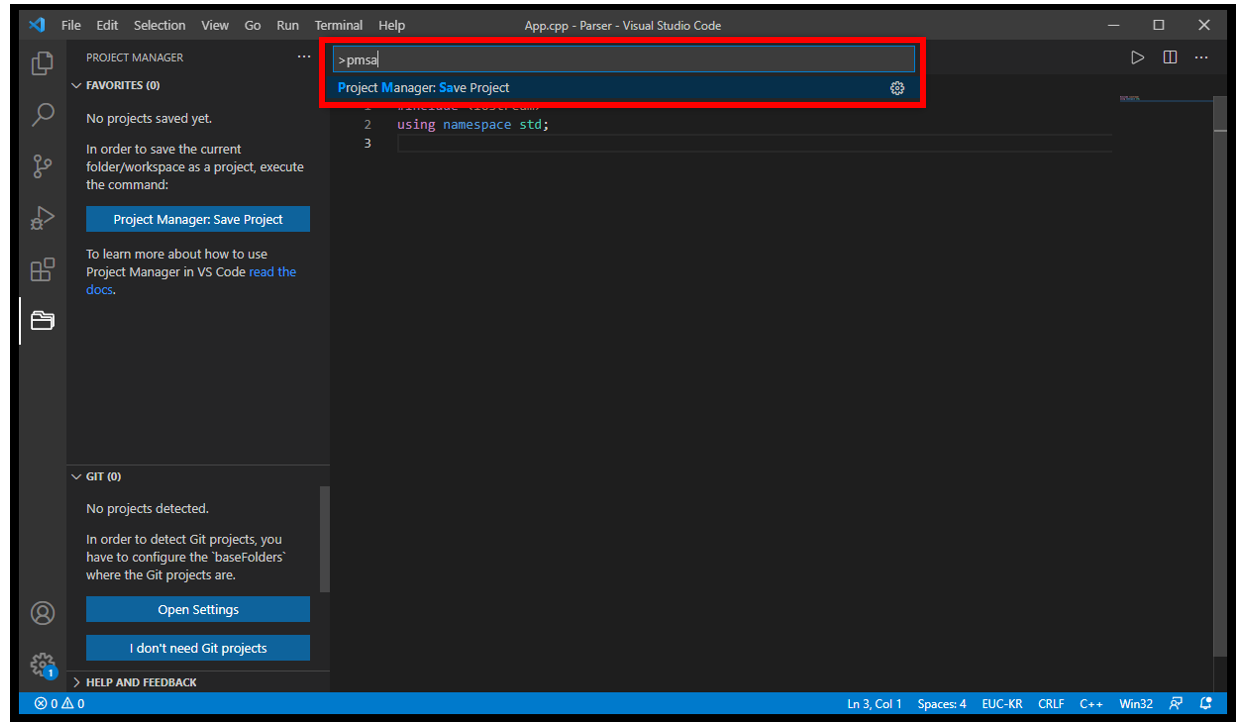Viewport: 1248px width, 722px height.
Task: Click 'using namespace std;' code line
Action: point(473,124)
